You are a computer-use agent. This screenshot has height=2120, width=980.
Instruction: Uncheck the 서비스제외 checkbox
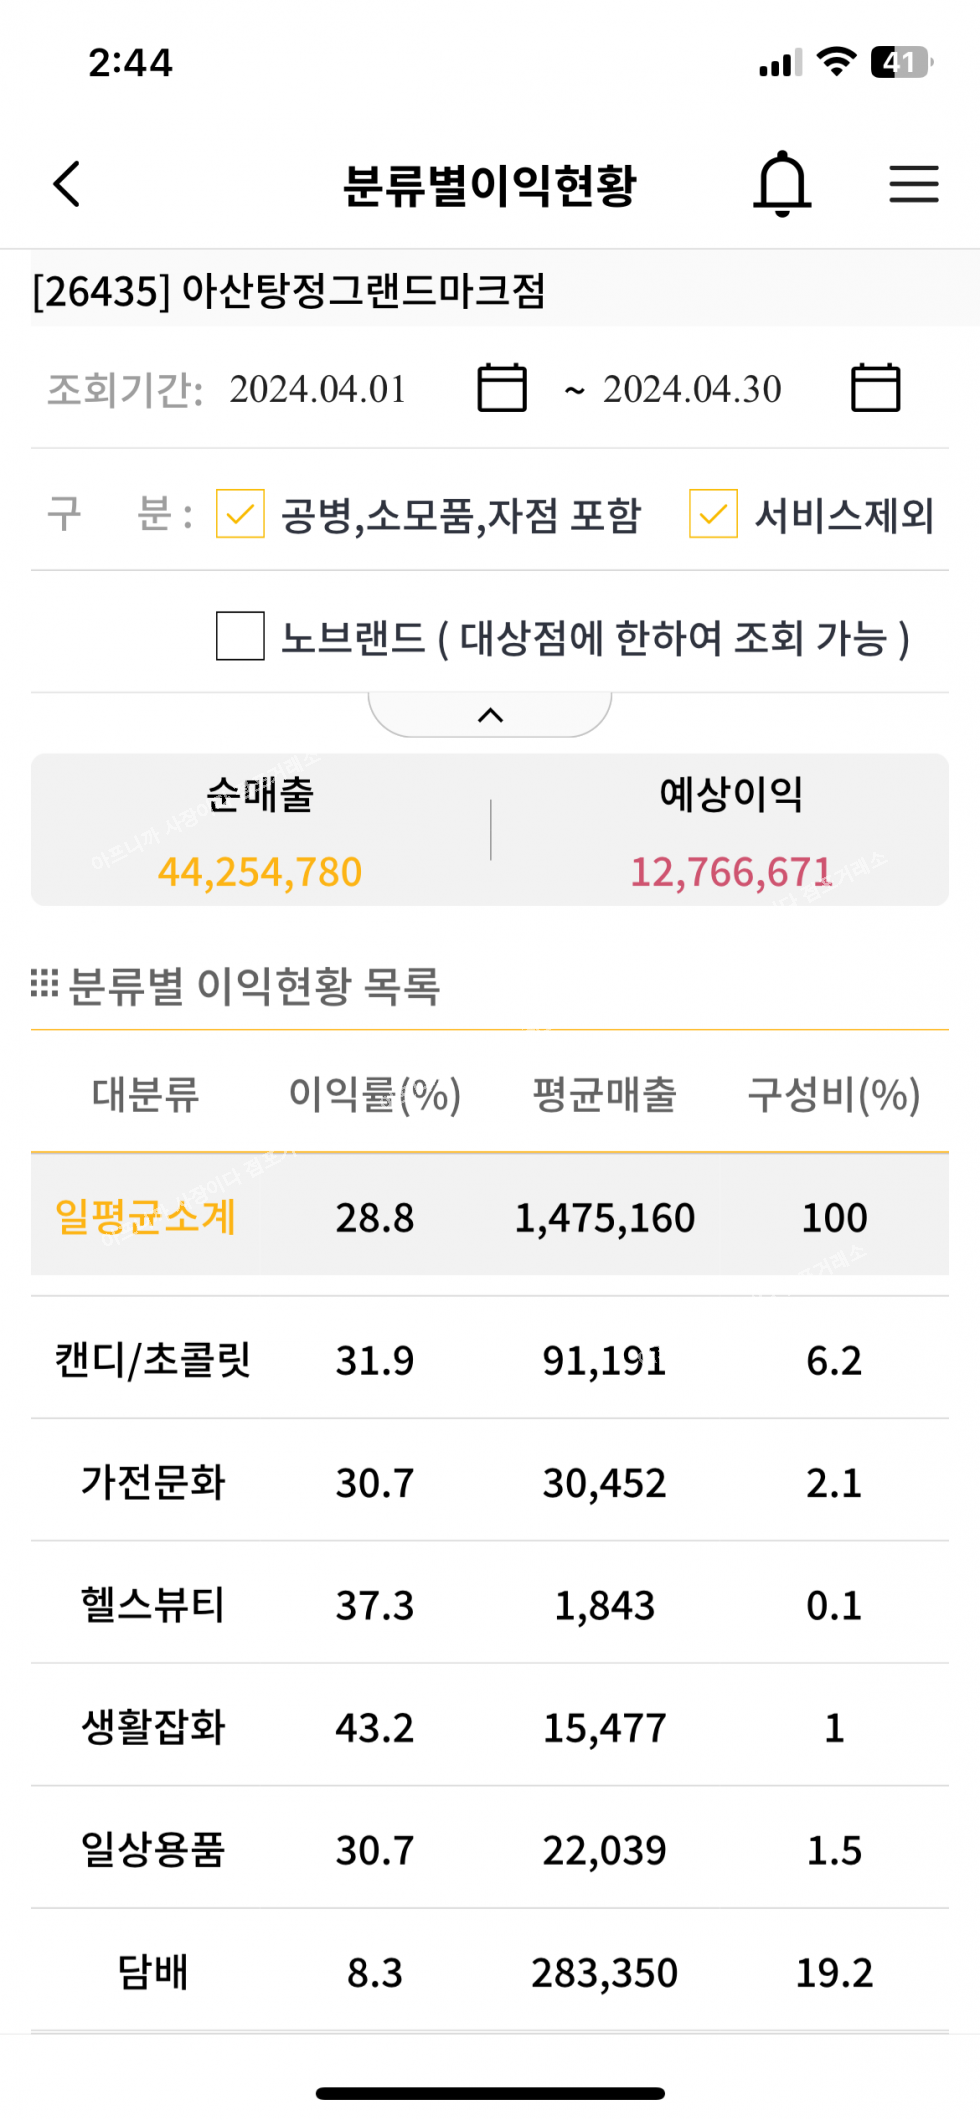point(713,514)
